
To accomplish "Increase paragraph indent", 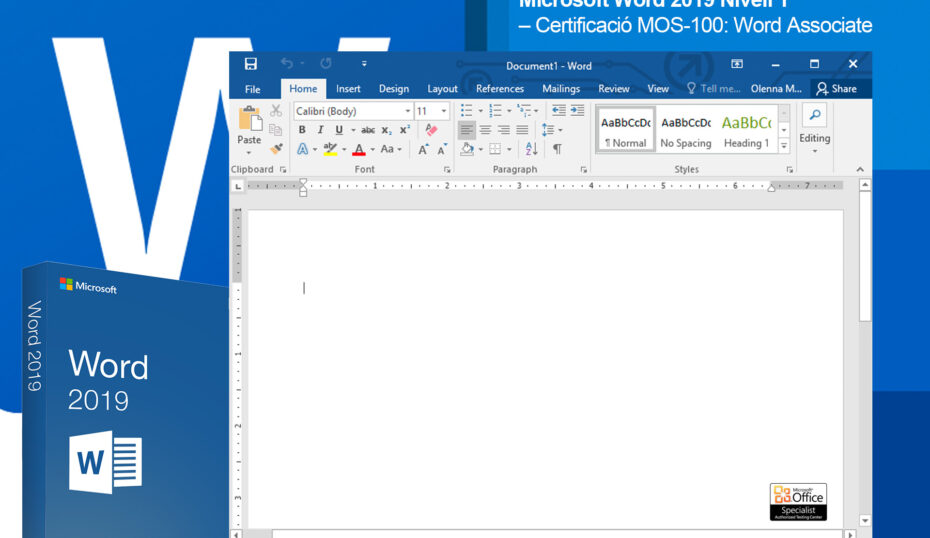I will [578, 110].
